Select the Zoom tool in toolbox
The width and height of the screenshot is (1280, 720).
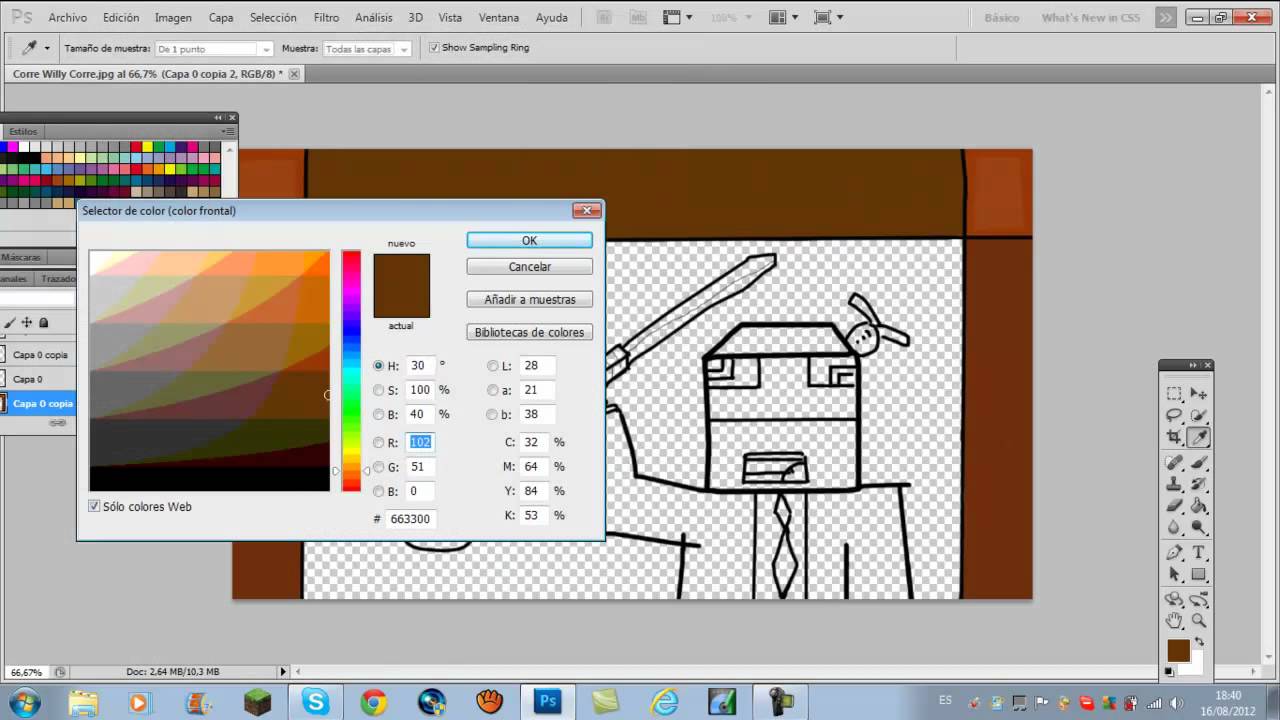(x=1199, y=621)
